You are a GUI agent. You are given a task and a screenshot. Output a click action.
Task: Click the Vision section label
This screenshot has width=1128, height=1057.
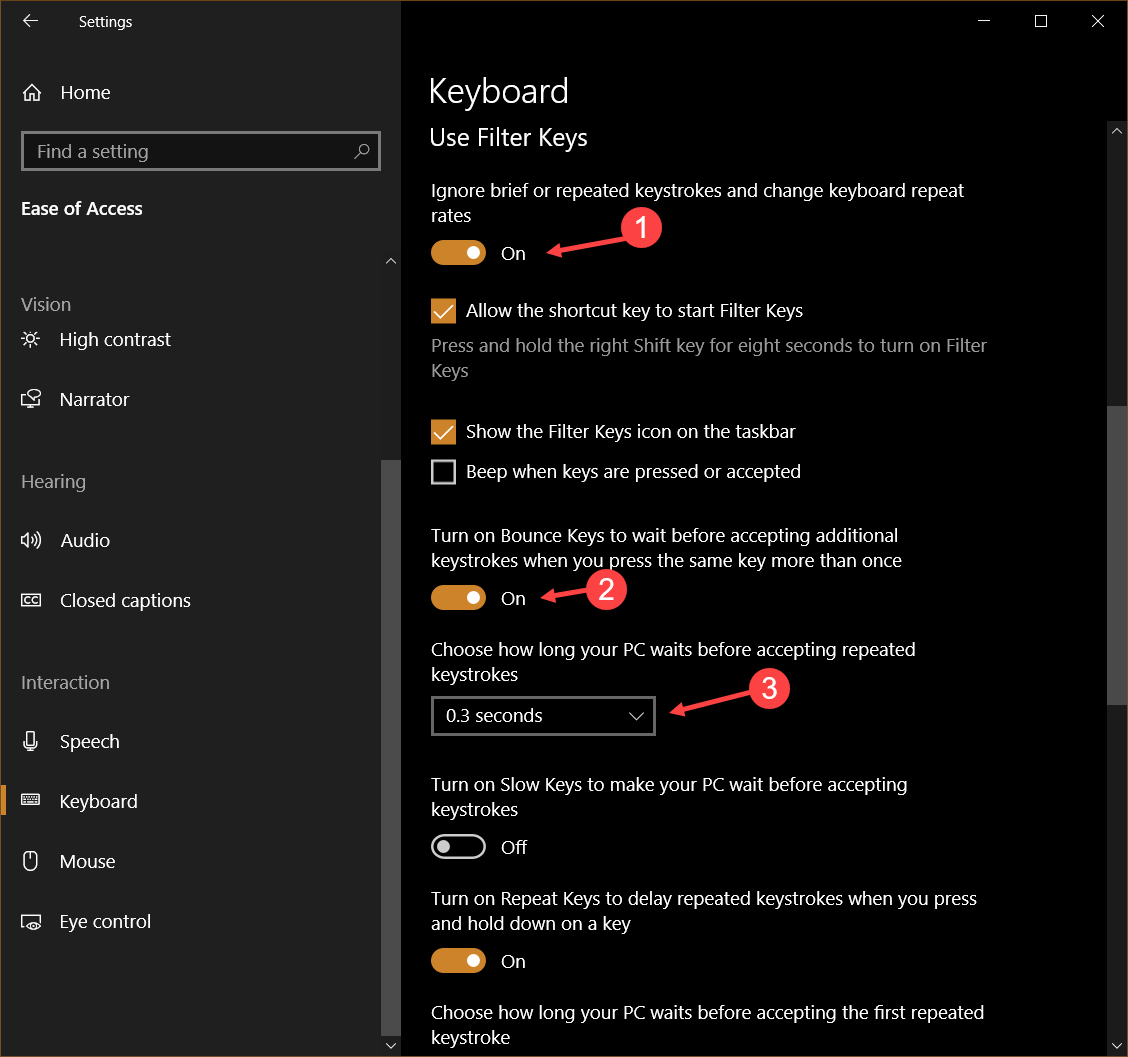(x=46, y=304)
